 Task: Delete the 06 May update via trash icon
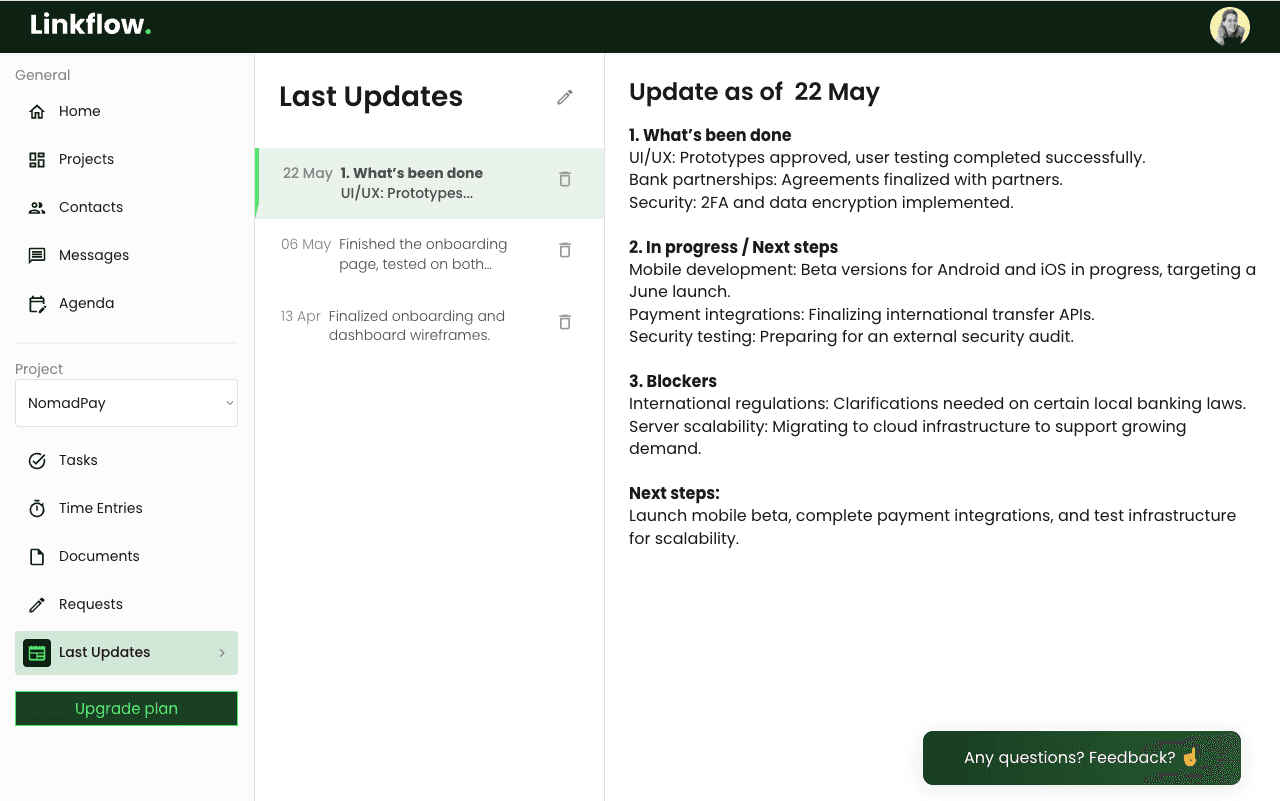pyautogui.click(x=565, y=250)
